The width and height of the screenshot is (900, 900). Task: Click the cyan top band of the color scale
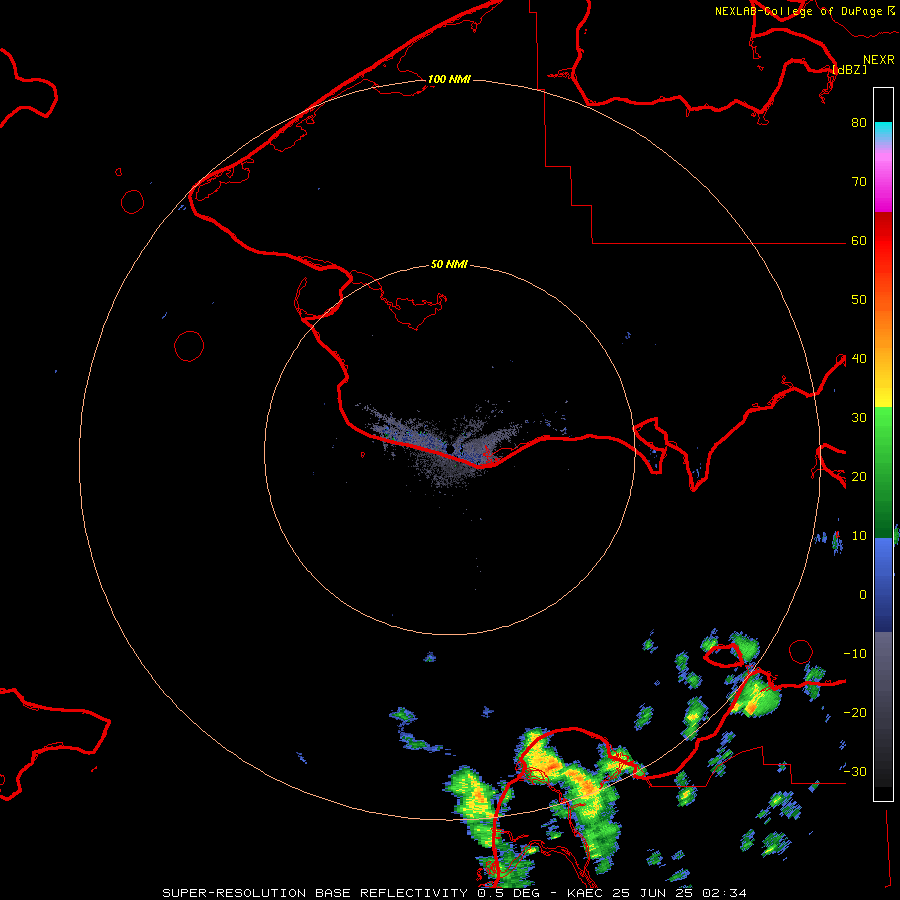[883, 131]
